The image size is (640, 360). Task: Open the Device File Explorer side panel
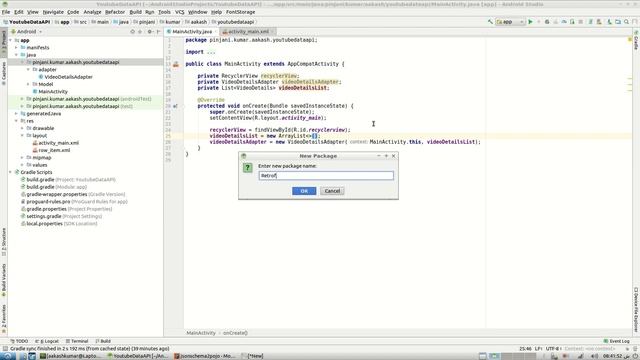(636, 310)
